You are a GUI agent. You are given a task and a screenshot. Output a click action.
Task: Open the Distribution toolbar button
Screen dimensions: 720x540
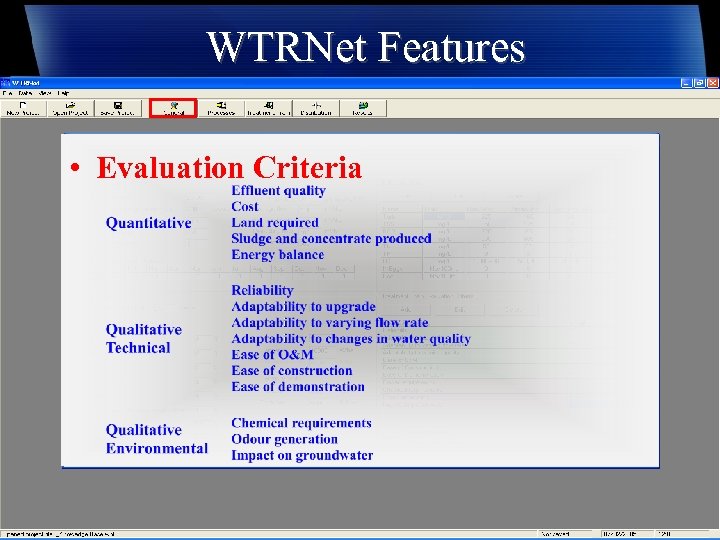316,109
